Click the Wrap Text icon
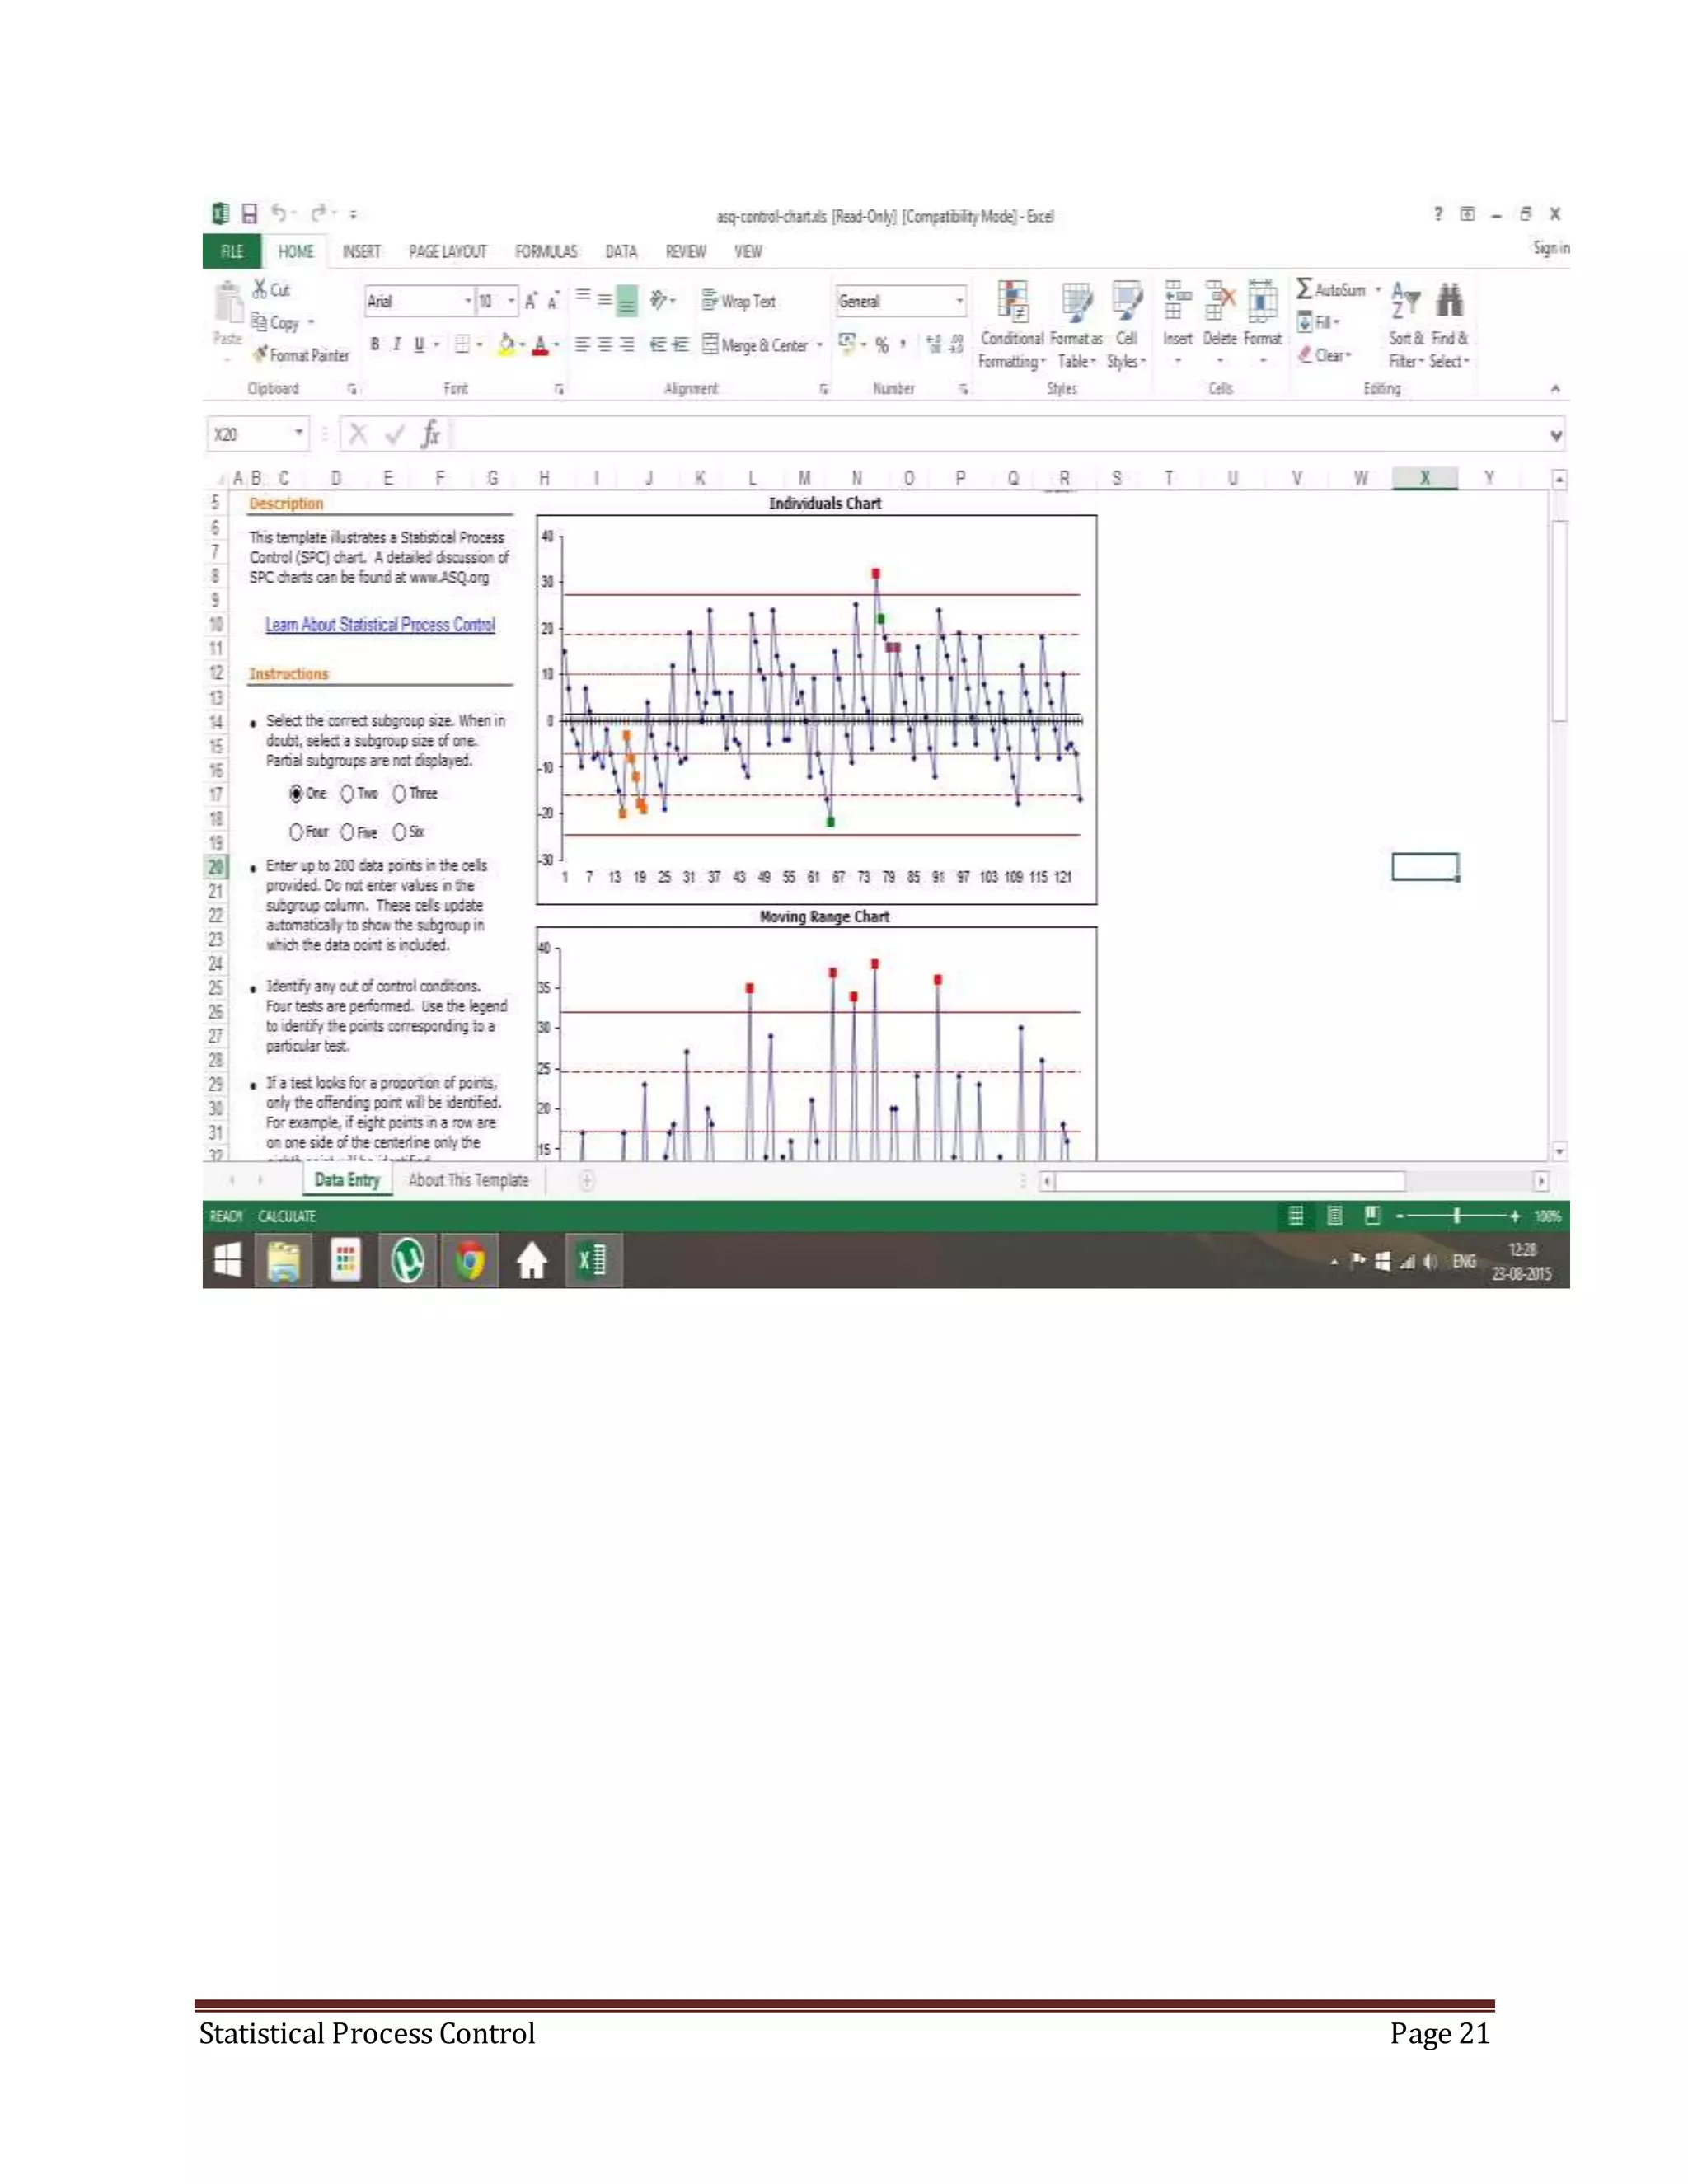The width and height of the screenshot is (1688, 2184). click(x=710, y=300)
